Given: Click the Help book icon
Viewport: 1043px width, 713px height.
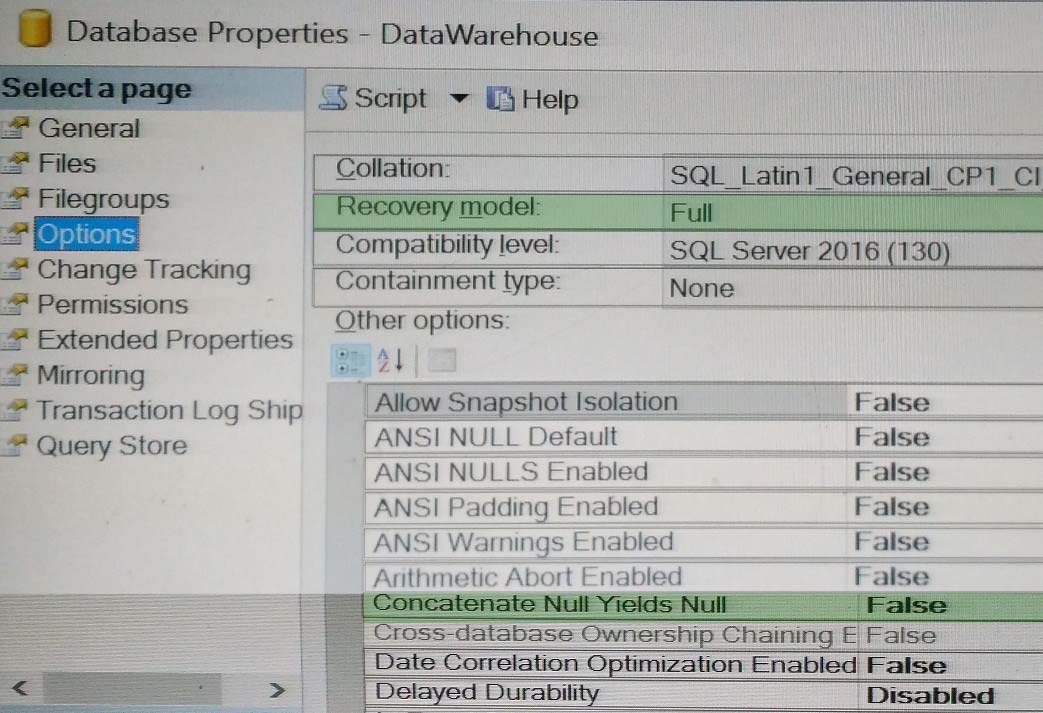Looking at the screenshot, I should click(x=500, y=98).
